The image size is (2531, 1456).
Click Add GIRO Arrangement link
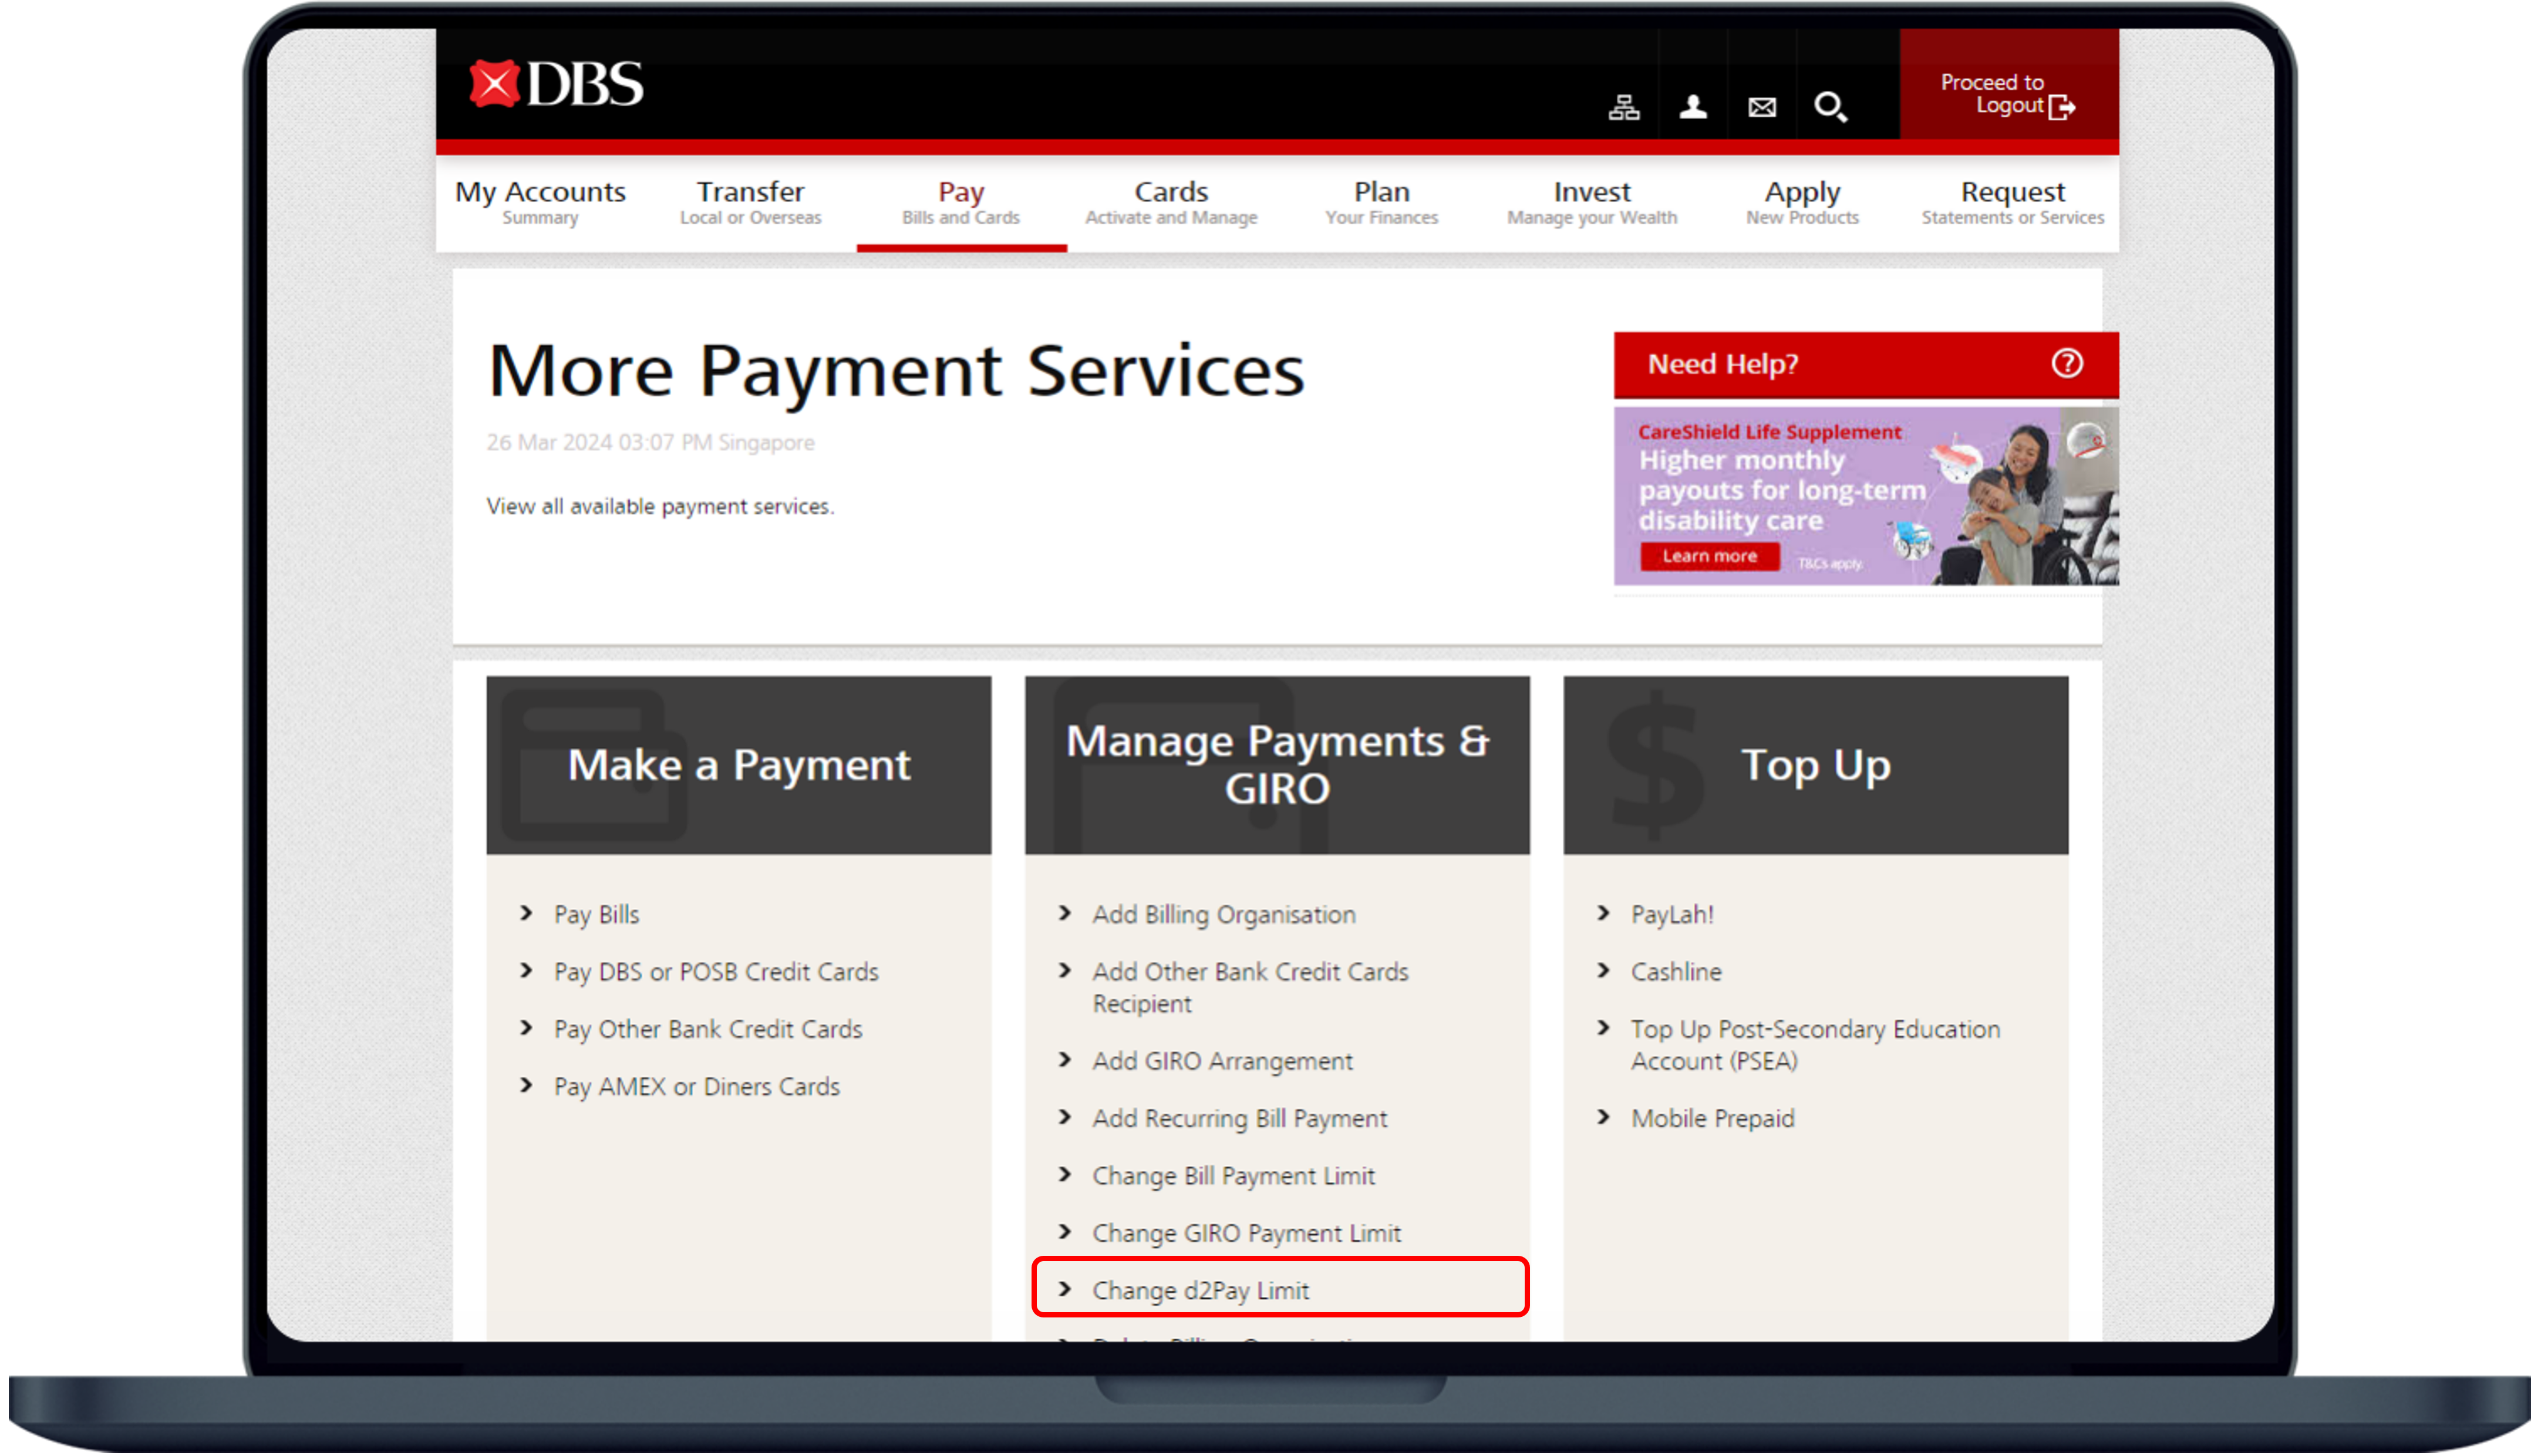point(1222,1061)
